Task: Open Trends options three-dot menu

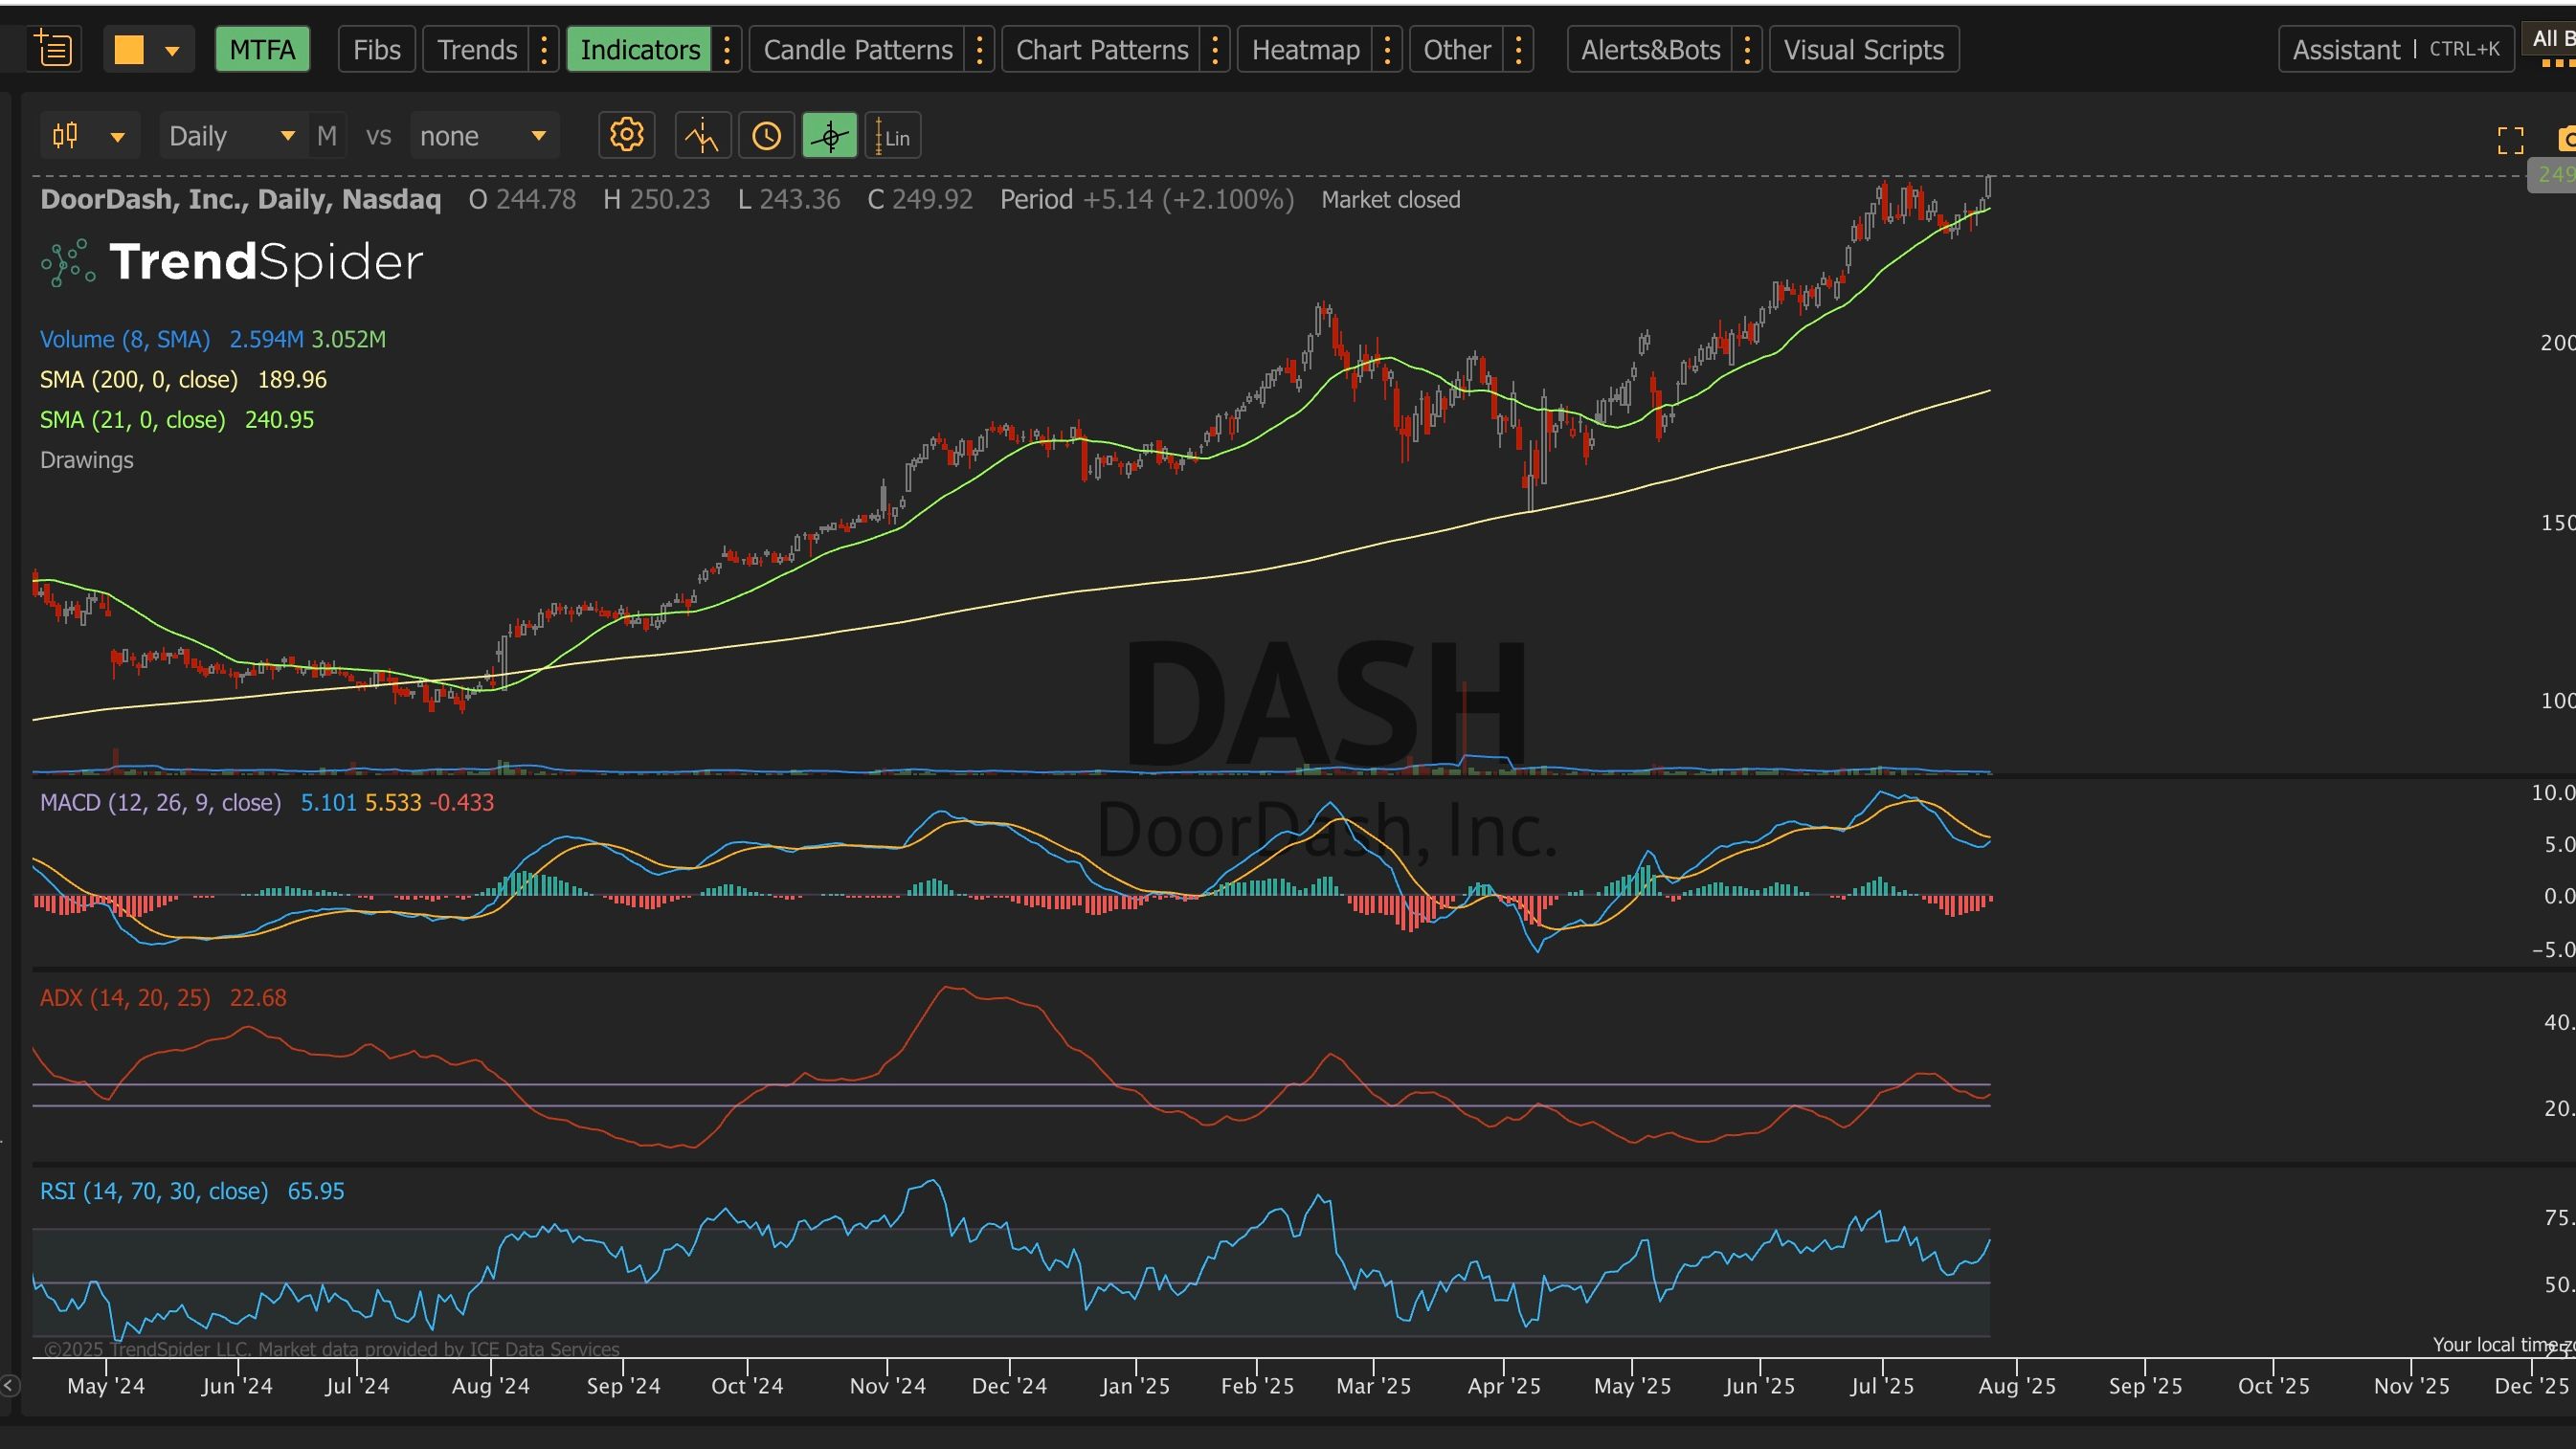Action: coord(544,49)
